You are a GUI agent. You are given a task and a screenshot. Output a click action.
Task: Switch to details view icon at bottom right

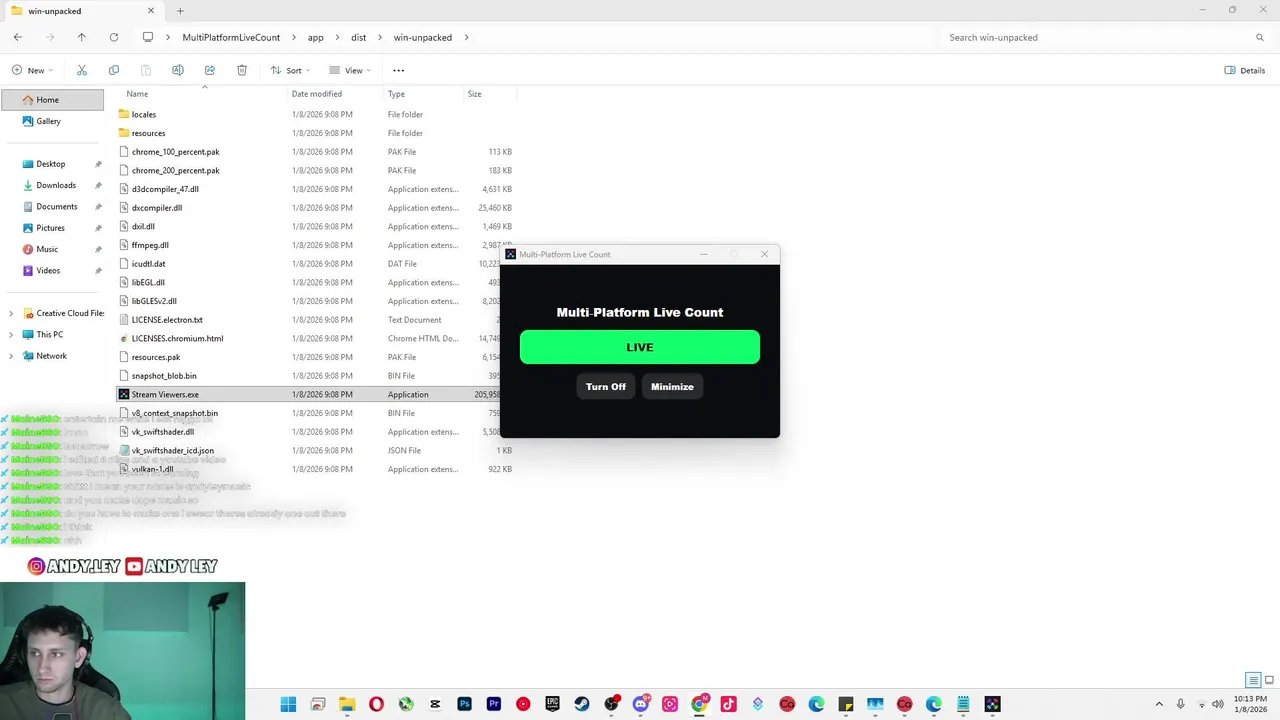(x=1253, y=680)
